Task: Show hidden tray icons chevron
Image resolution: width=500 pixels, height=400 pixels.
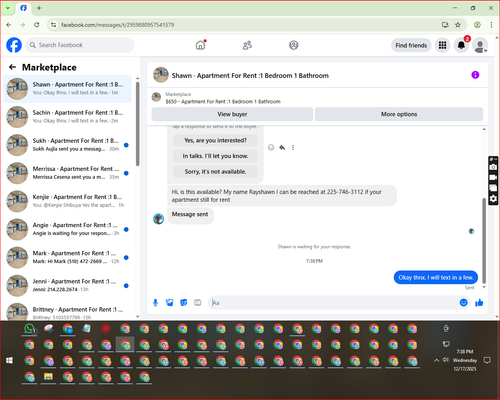Action: tap(436, 360)
